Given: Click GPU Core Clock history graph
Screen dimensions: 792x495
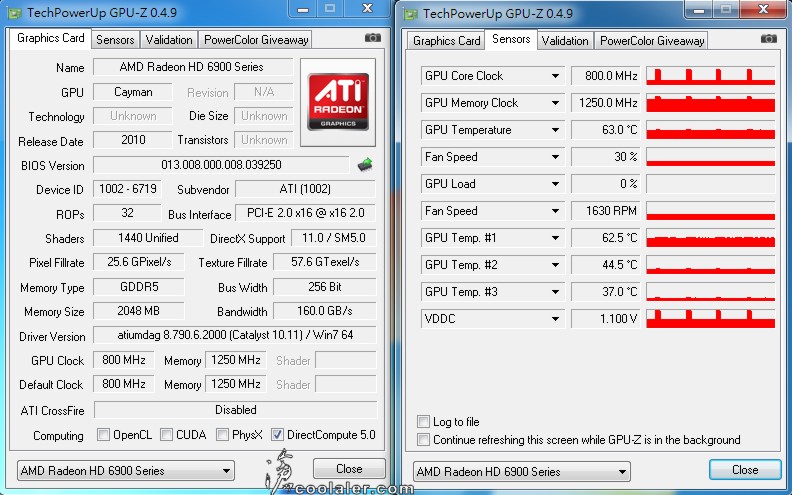Looking at the screenshot, I should click(710, 76).
